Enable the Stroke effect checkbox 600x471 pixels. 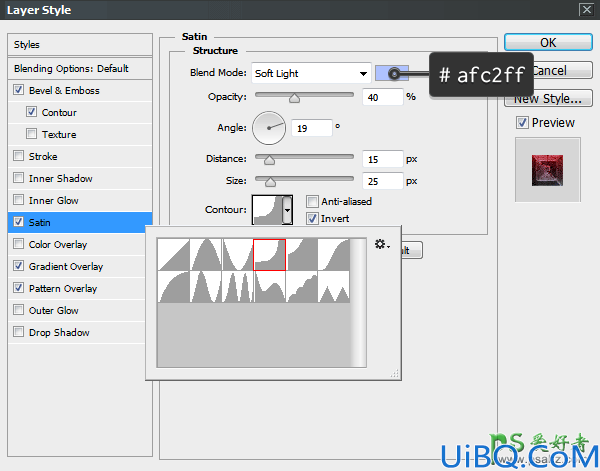click(x=18, y=156)
